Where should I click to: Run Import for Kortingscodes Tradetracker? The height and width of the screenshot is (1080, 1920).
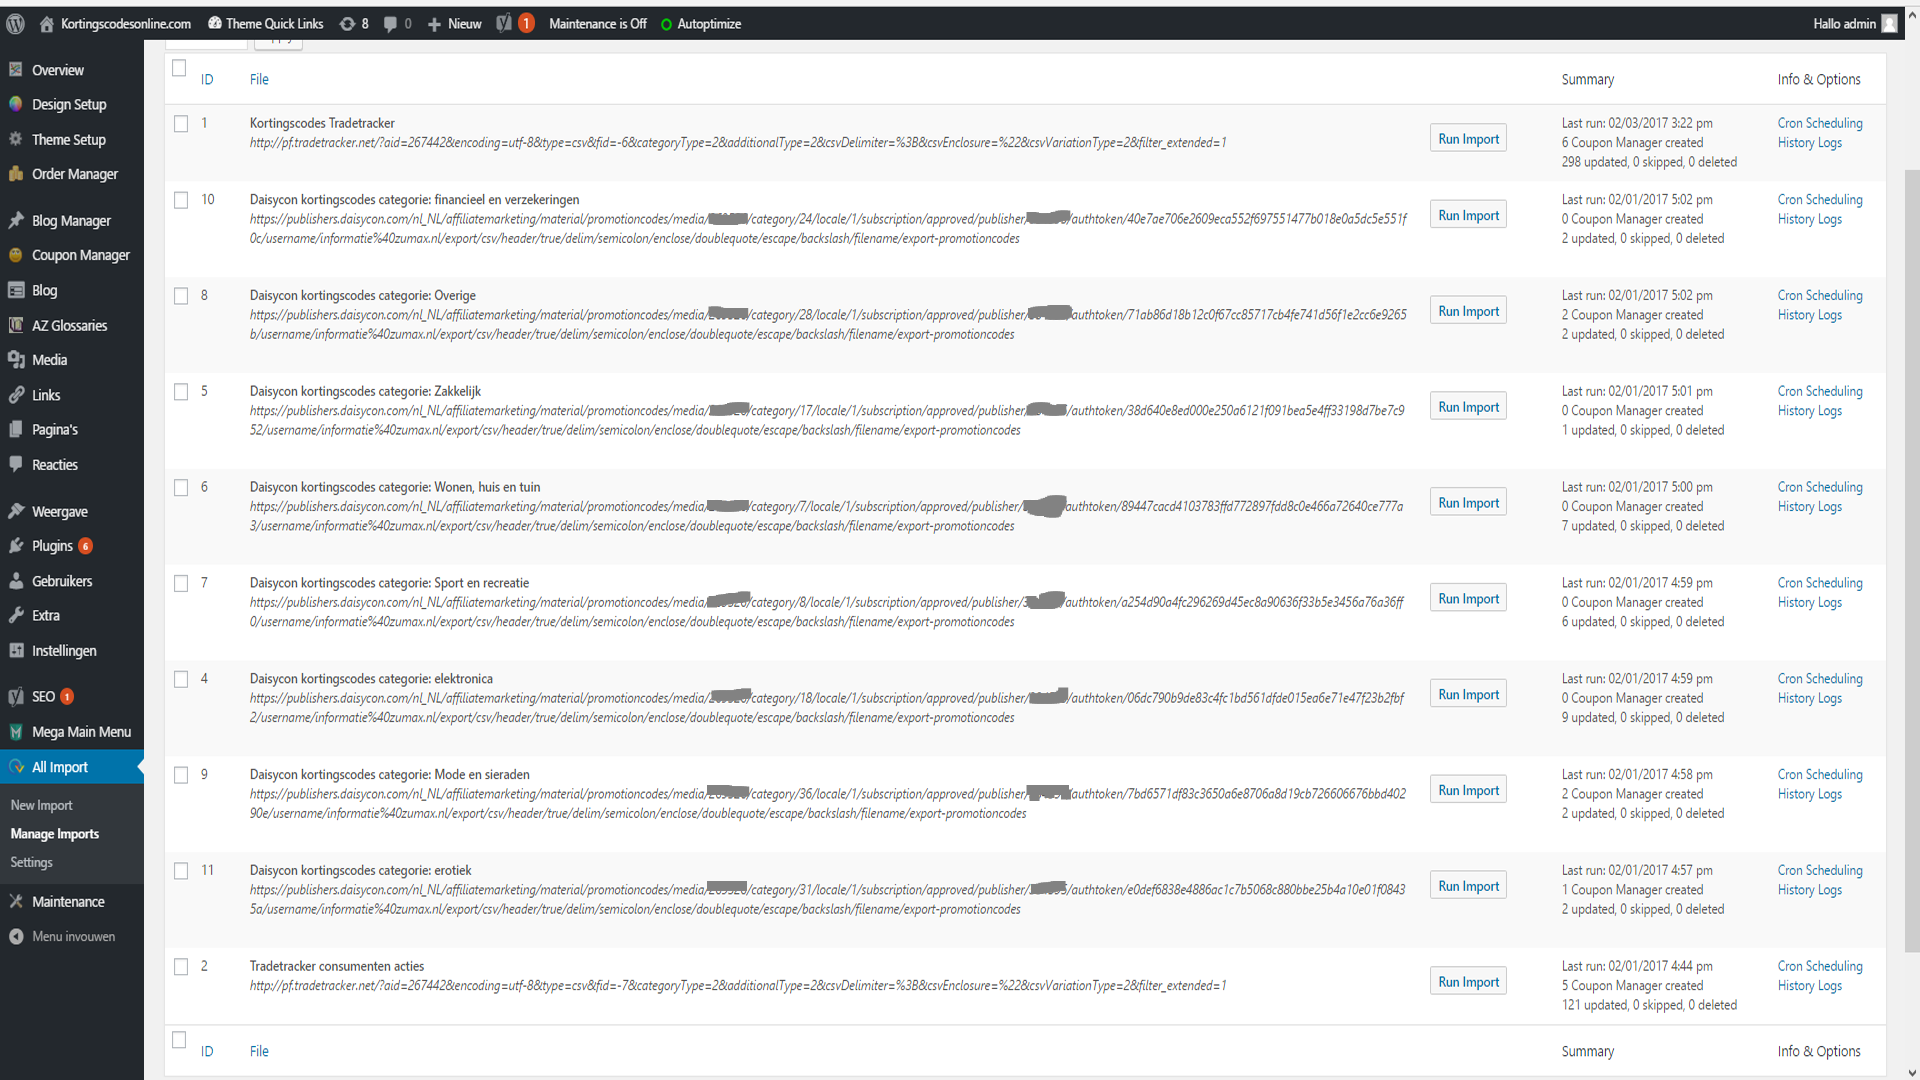1468,139
